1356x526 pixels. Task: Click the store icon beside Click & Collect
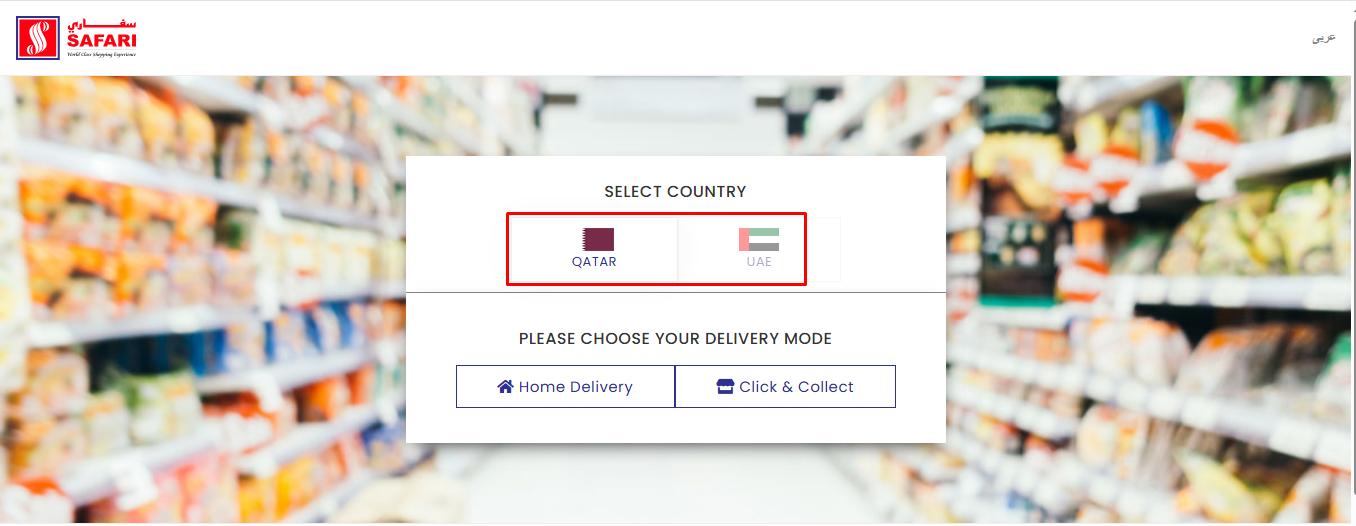(726, 386)
